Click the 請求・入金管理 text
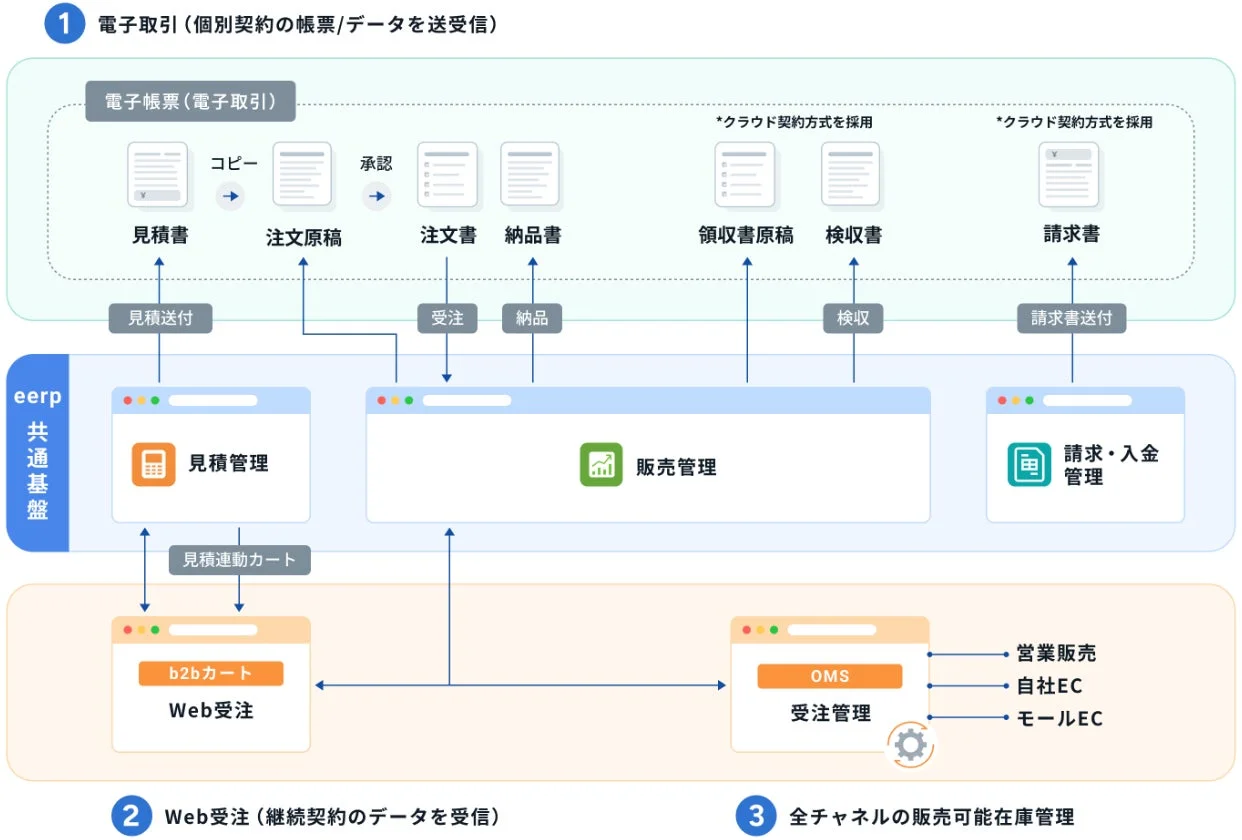The height and width of the screenshot is (840, 1242). click(x=1111, y=465)
